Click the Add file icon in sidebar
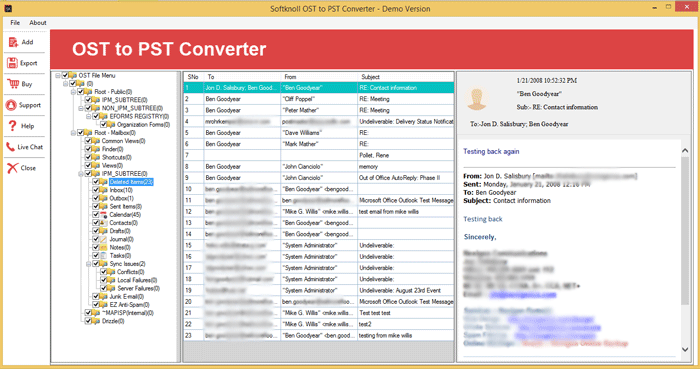Image resolution: width=700 pixels, height=369 pixels. 13,42
